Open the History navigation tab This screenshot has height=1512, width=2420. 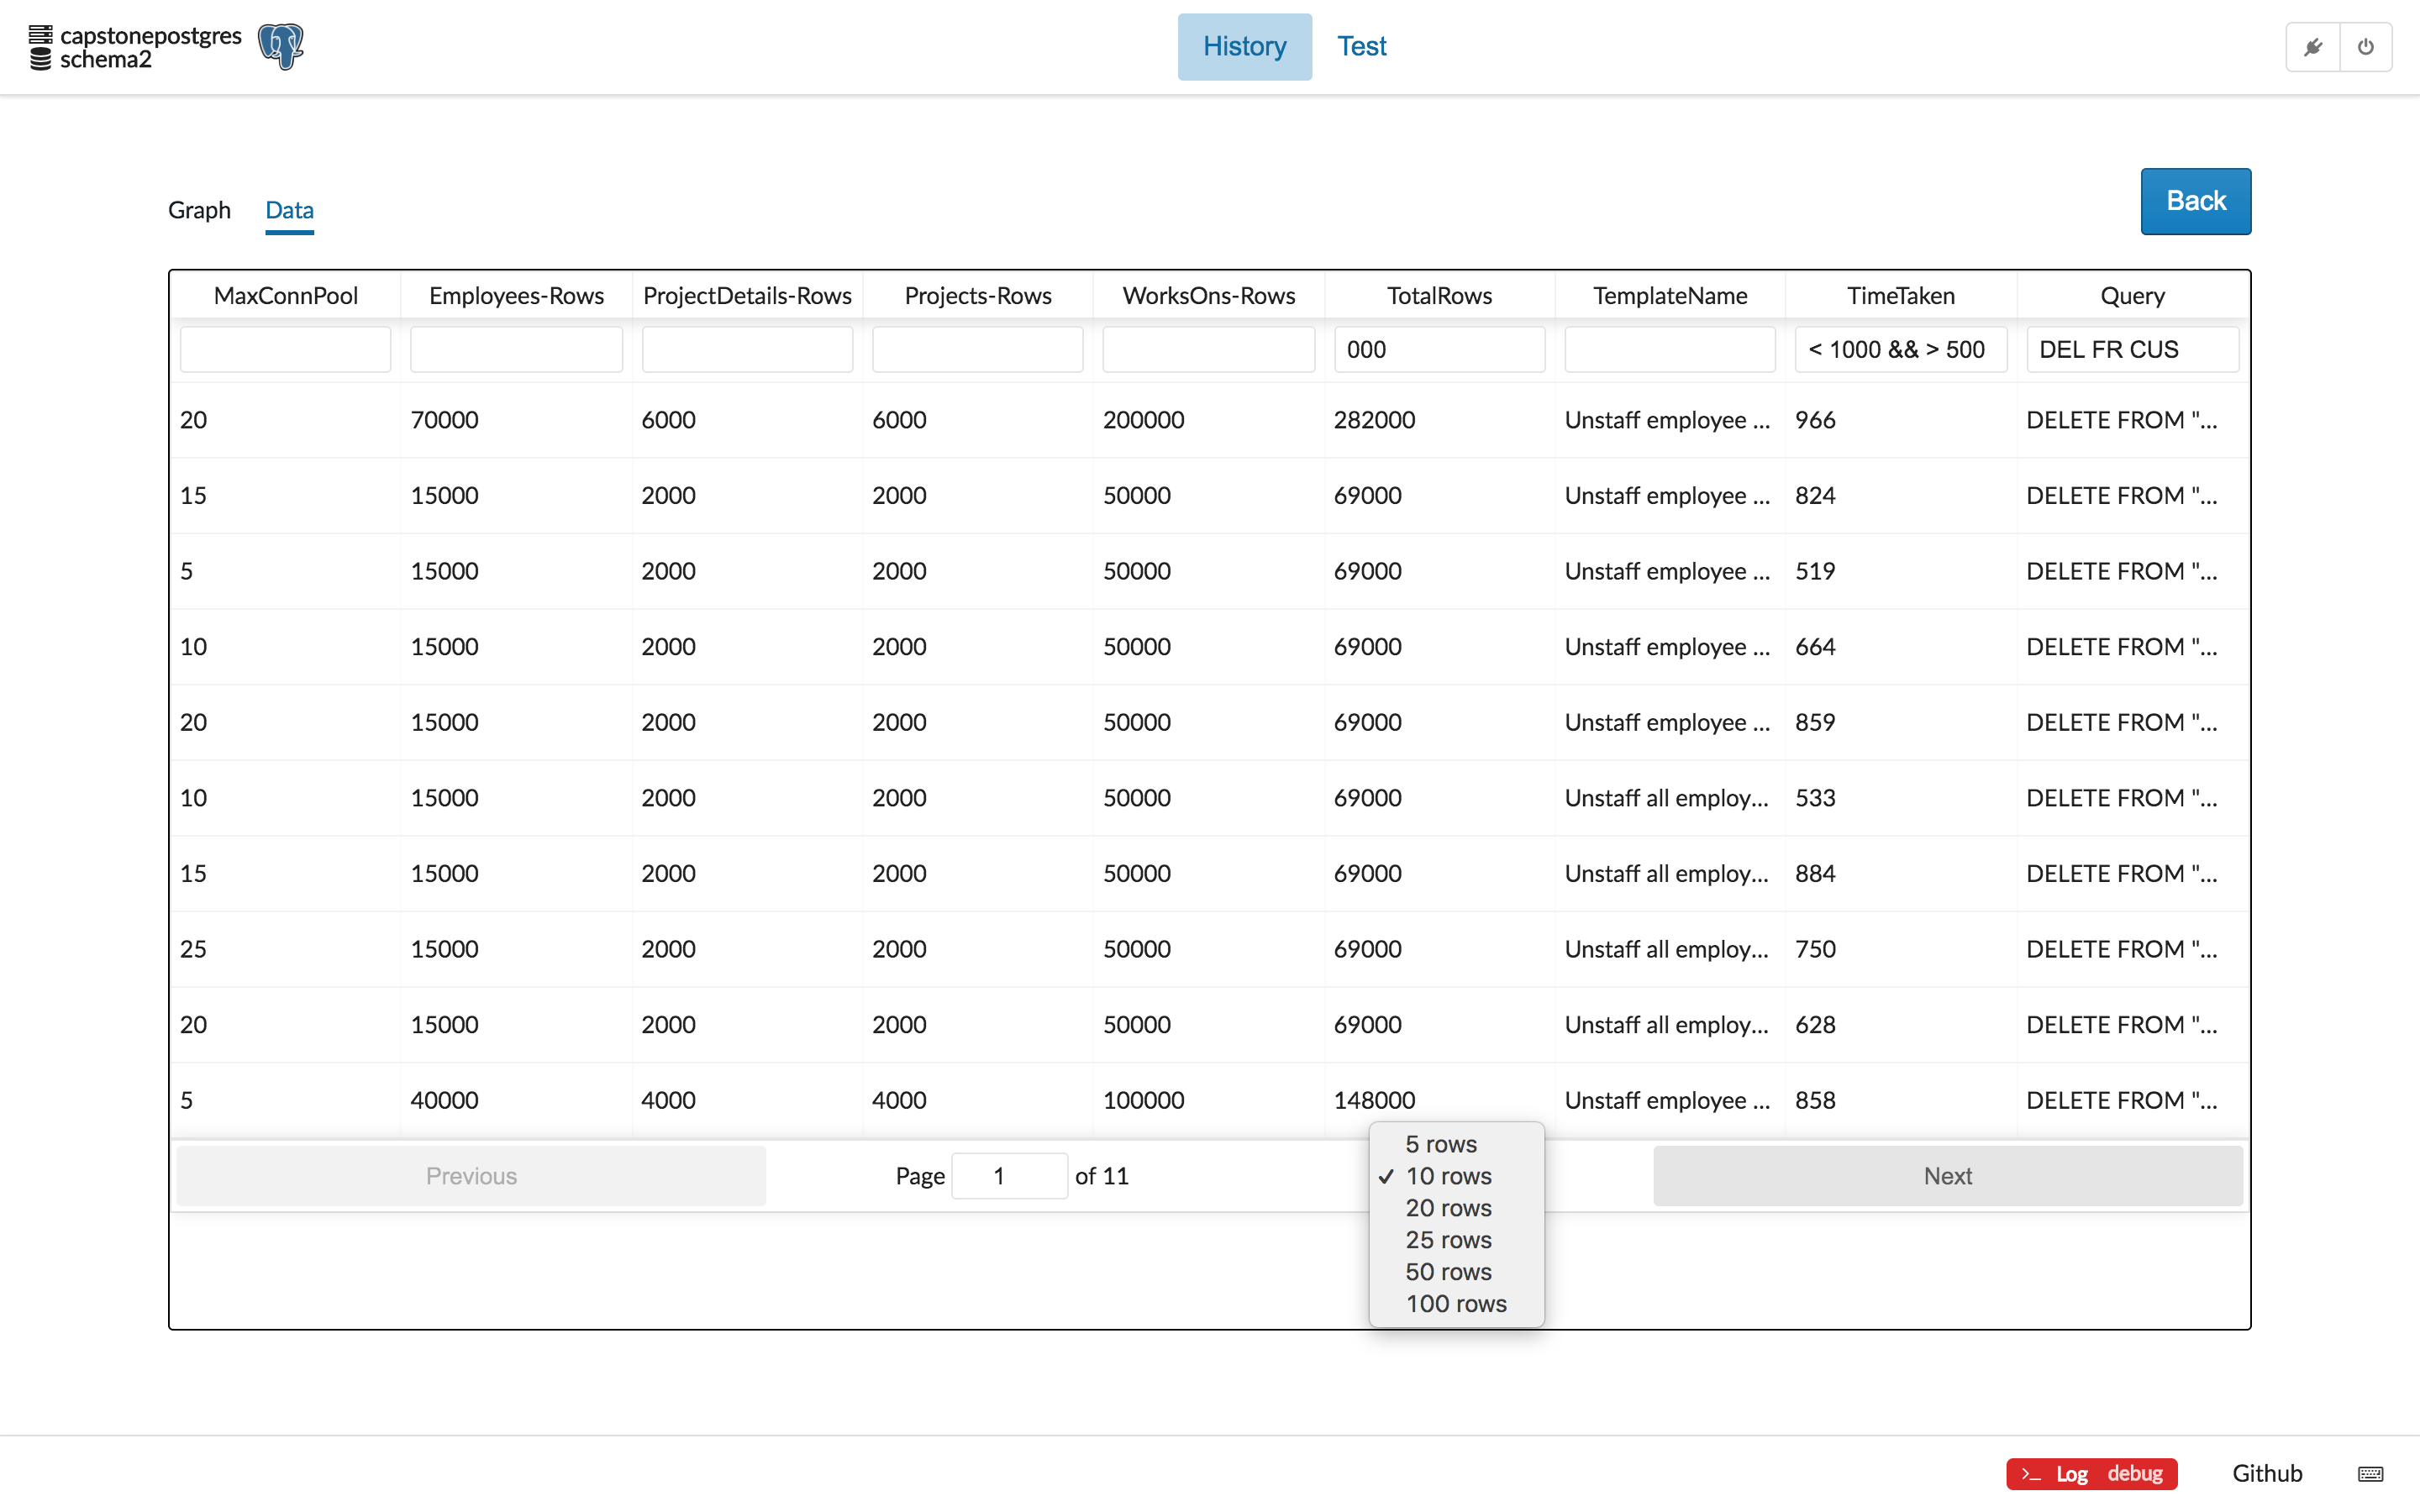(x=1244, y=46)
